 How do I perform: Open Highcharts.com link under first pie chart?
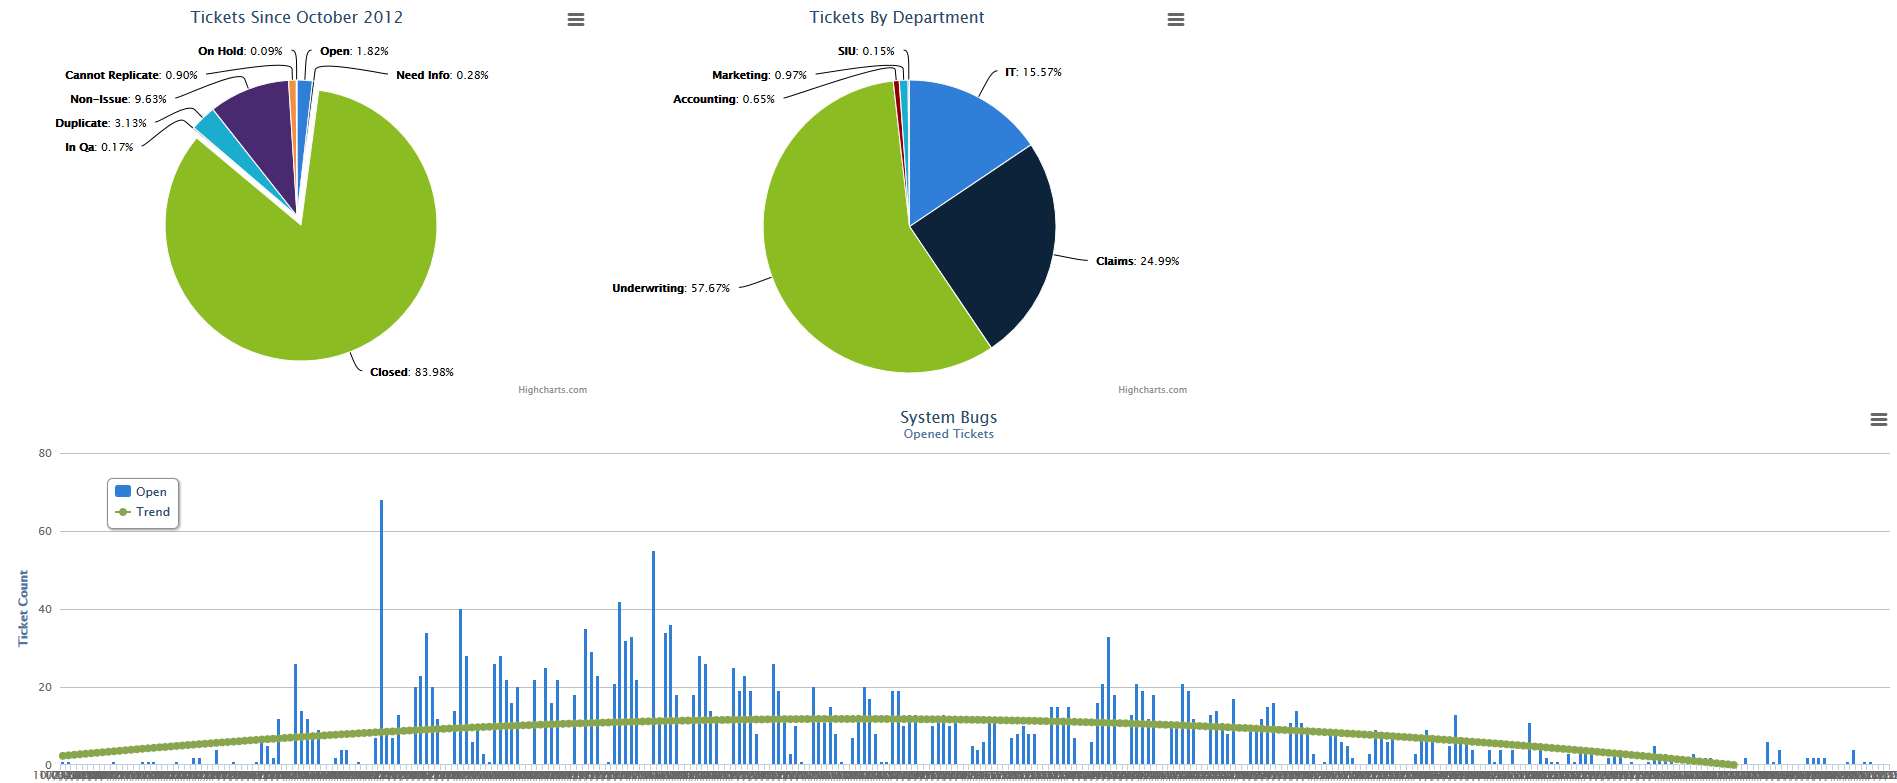click(552, 390)
